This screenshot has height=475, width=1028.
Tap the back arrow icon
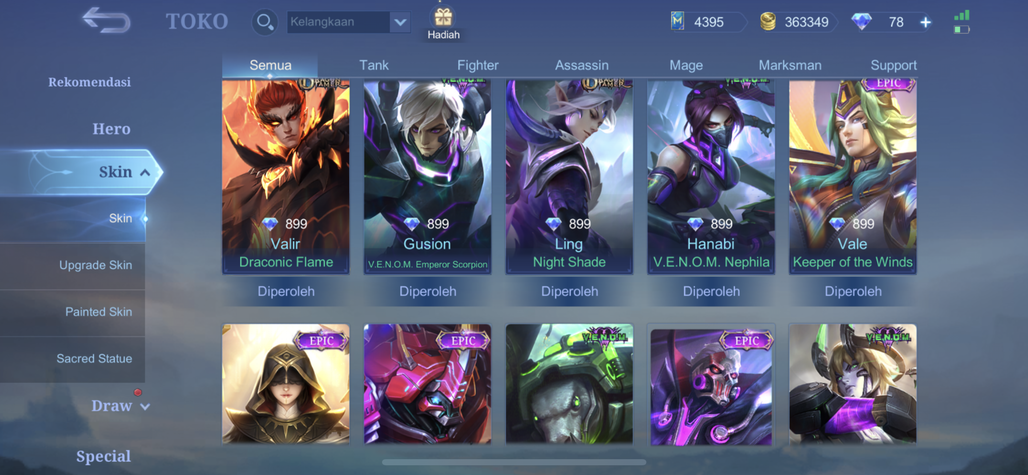pyautogui.click(x=106, y=20)
